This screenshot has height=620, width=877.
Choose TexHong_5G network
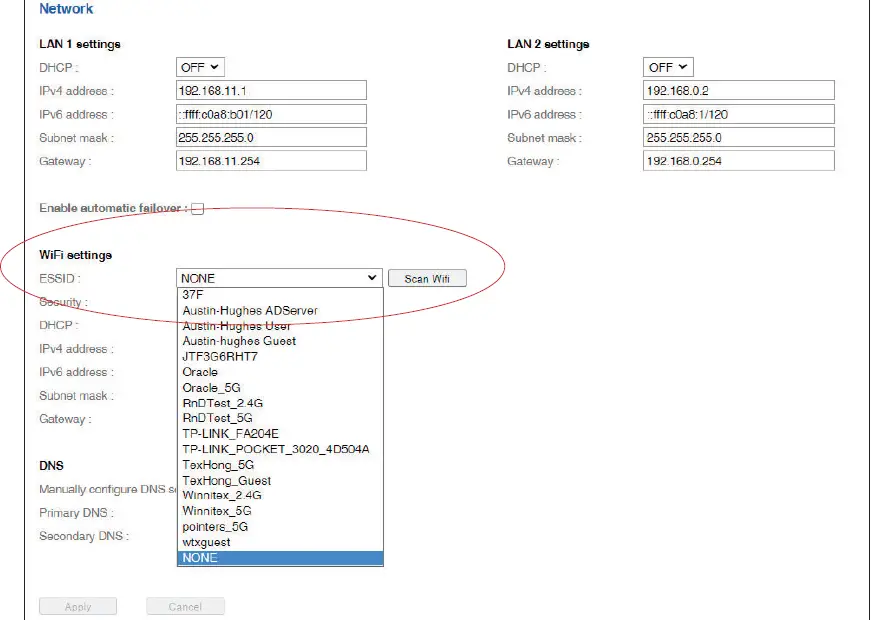280,465
